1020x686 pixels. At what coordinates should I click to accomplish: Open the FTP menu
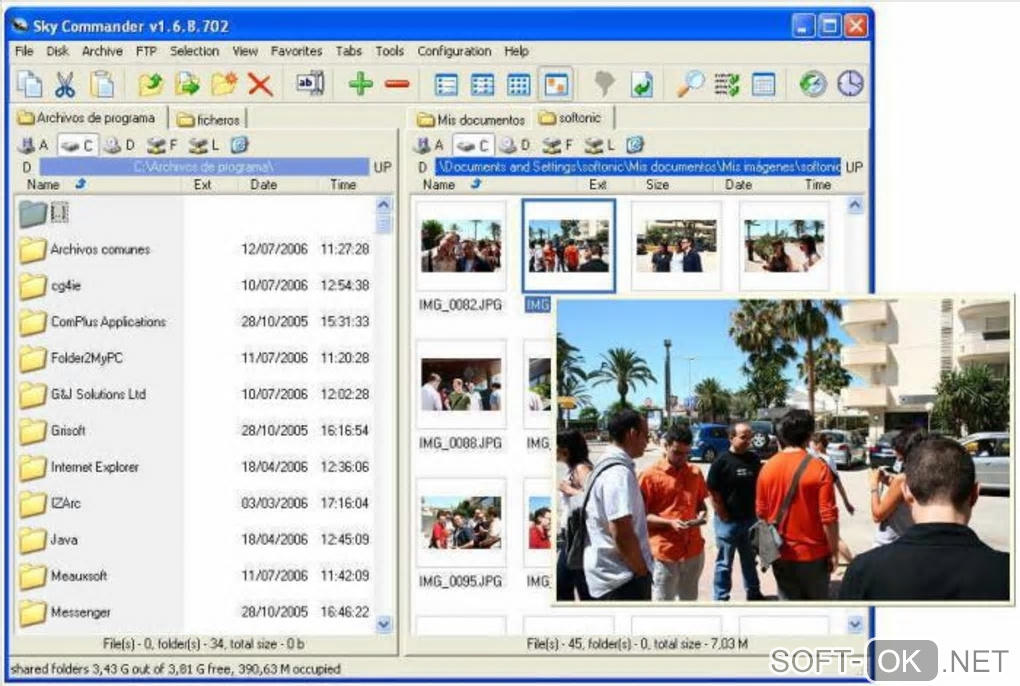point(146,51)
